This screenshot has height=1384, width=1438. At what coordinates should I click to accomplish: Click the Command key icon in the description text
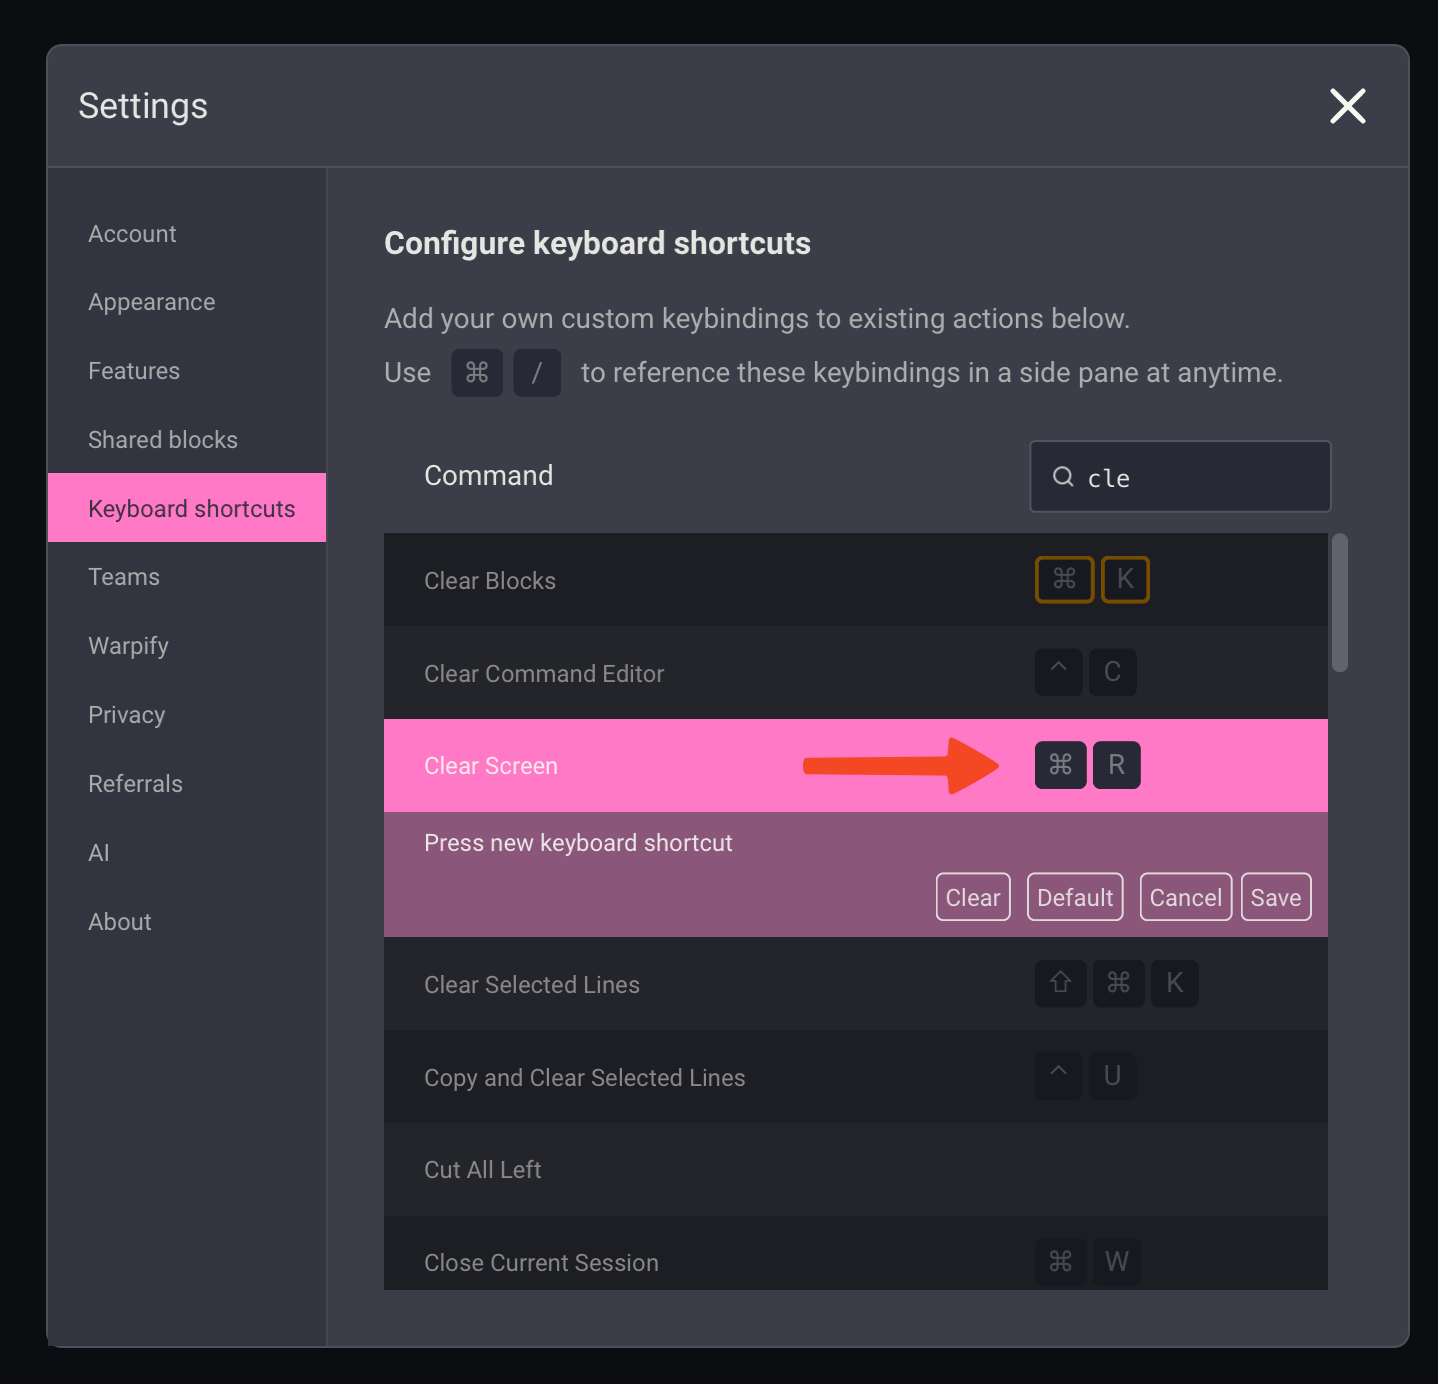tap(477, 373)
